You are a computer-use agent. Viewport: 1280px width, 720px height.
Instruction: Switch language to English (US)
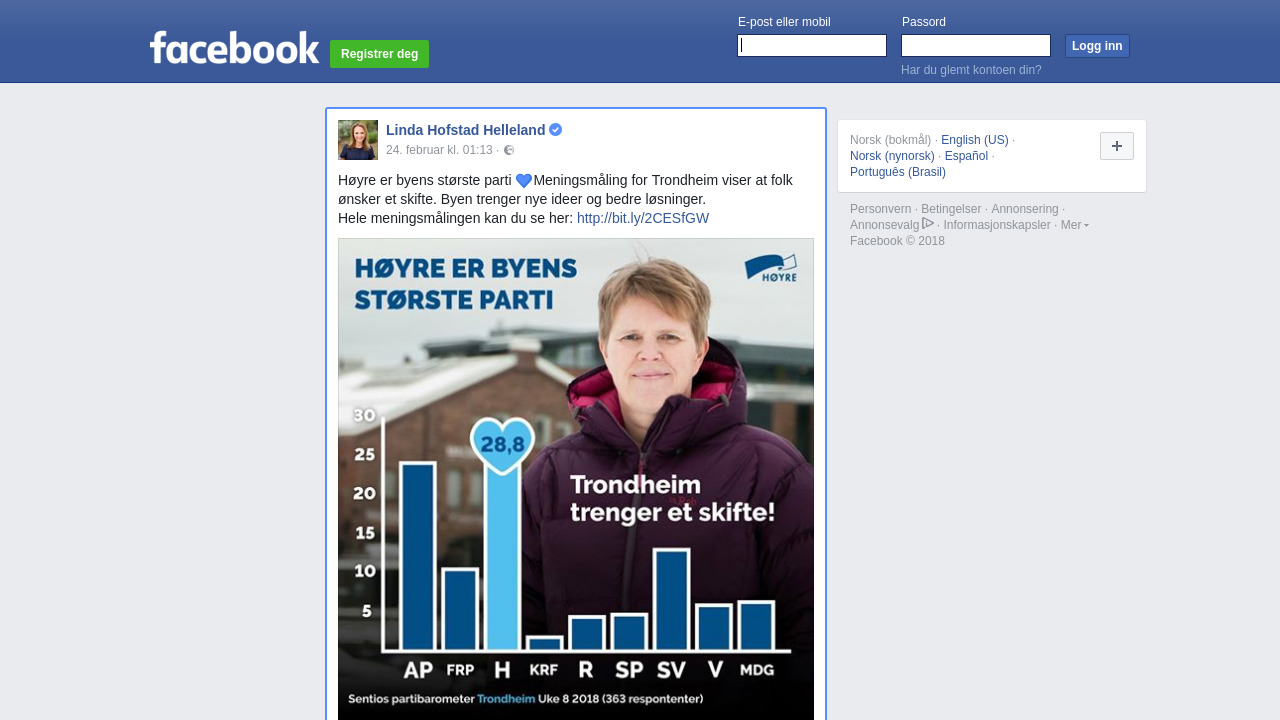(x=974, y=140)
